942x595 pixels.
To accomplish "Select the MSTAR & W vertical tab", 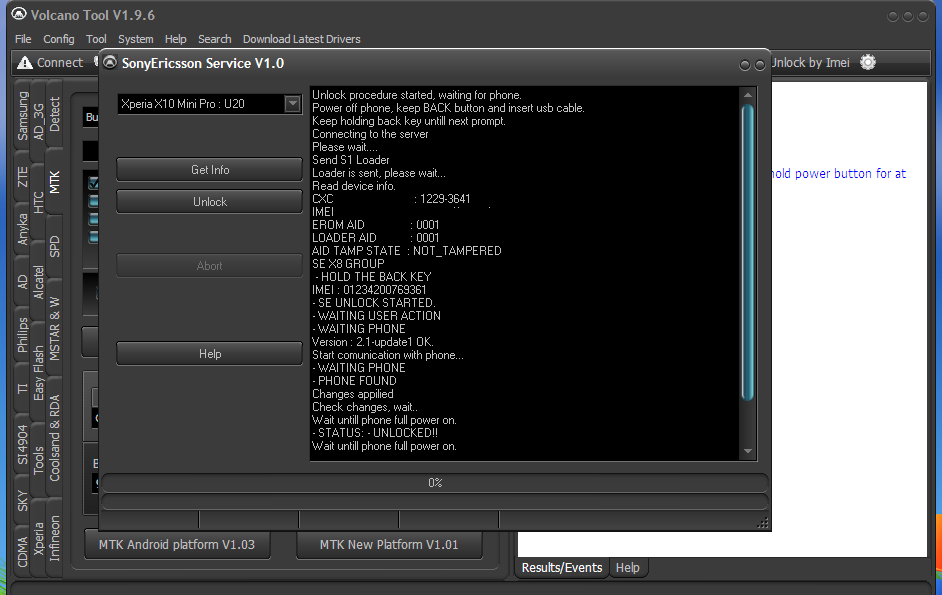I will (x=55, y=328).
